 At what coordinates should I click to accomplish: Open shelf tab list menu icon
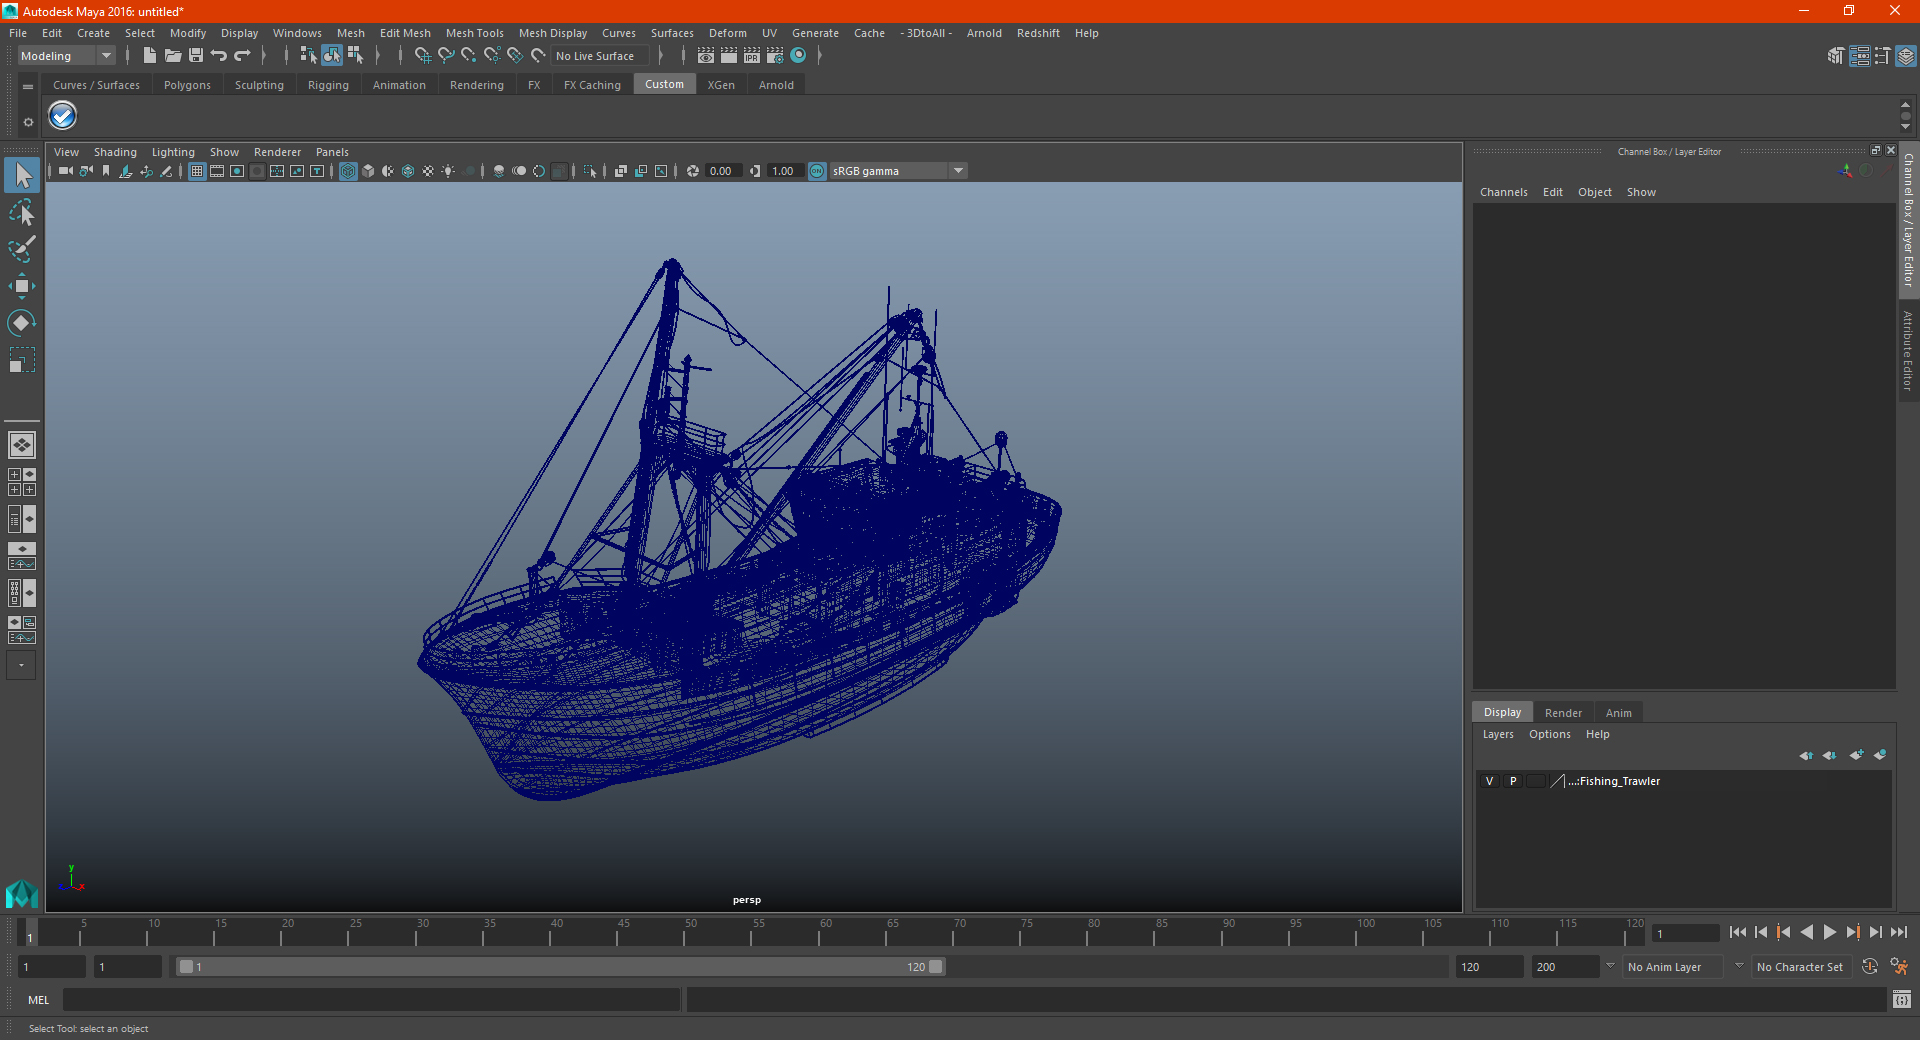point(28,87)
